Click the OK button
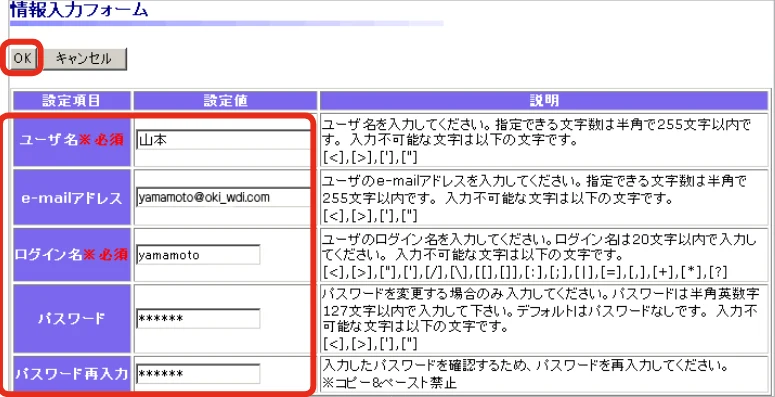This screenshot has width=775, height=397. 22,58
